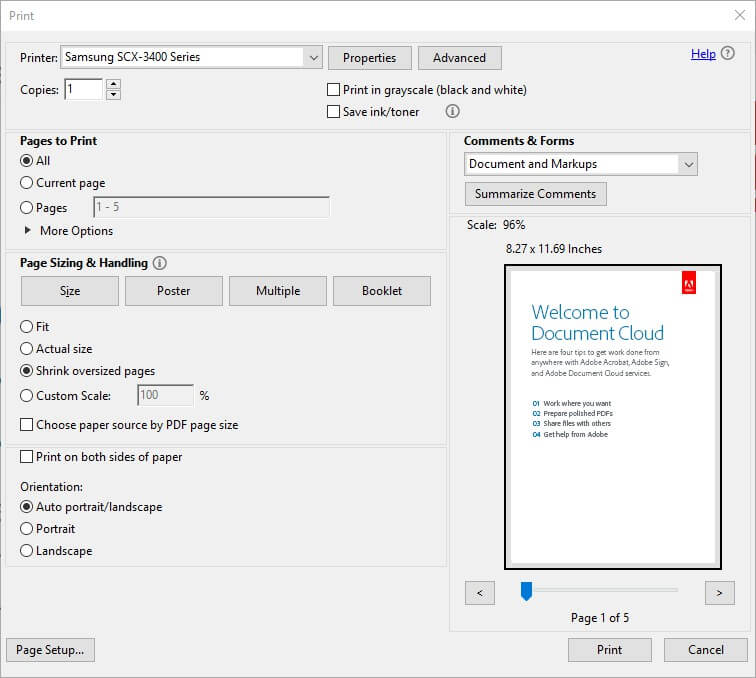
Task: Click the Custom Scale percentage field
Action: point(165,395)
